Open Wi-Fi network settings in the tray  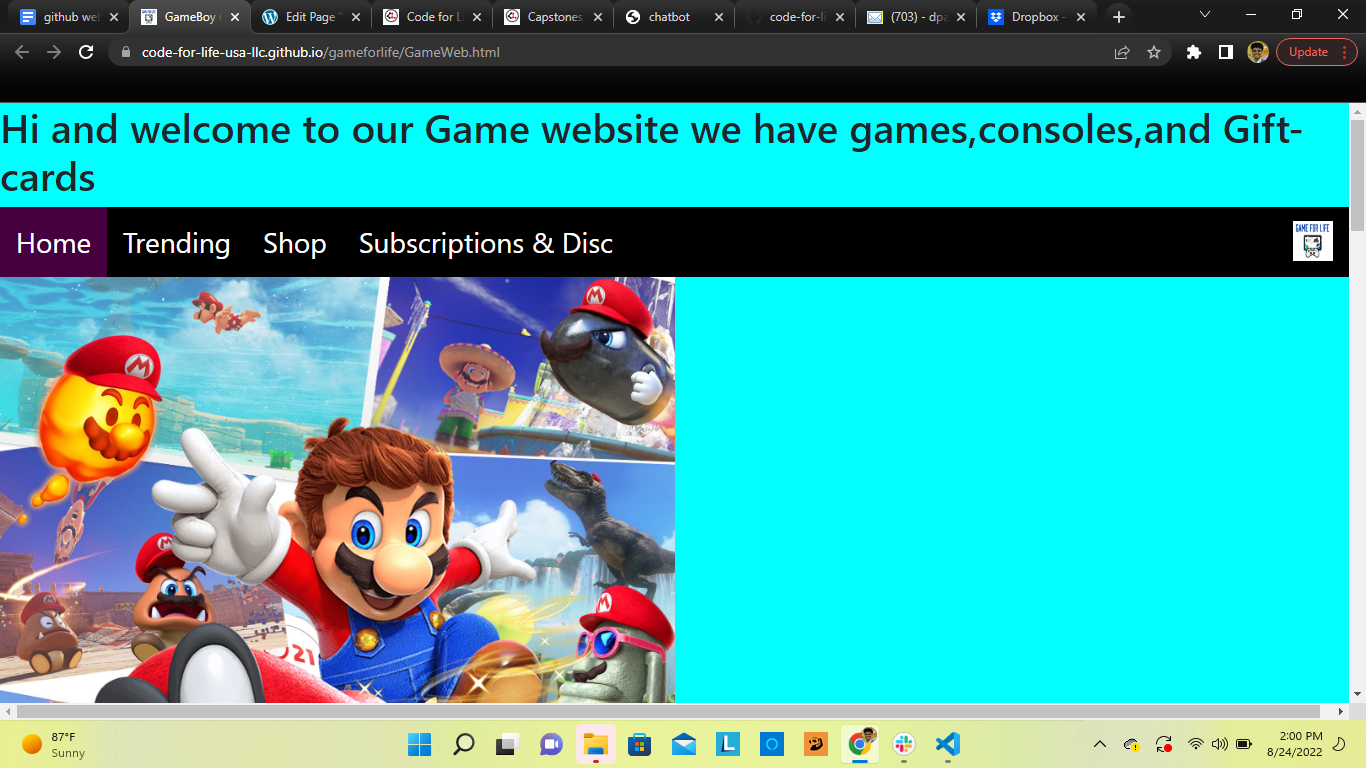(x=1196, y=744)
